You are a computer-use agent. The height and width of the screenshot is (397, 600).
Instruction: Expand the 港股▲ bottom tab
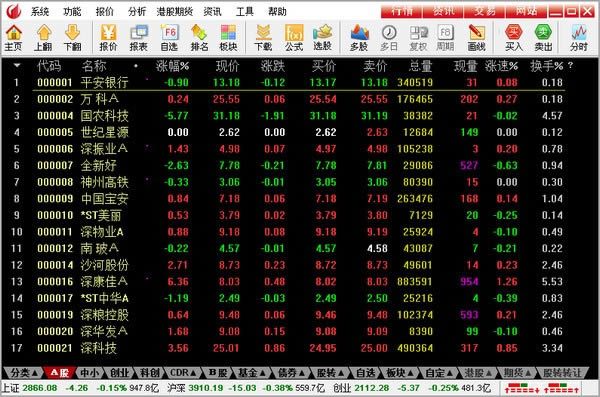coord(477,372)
